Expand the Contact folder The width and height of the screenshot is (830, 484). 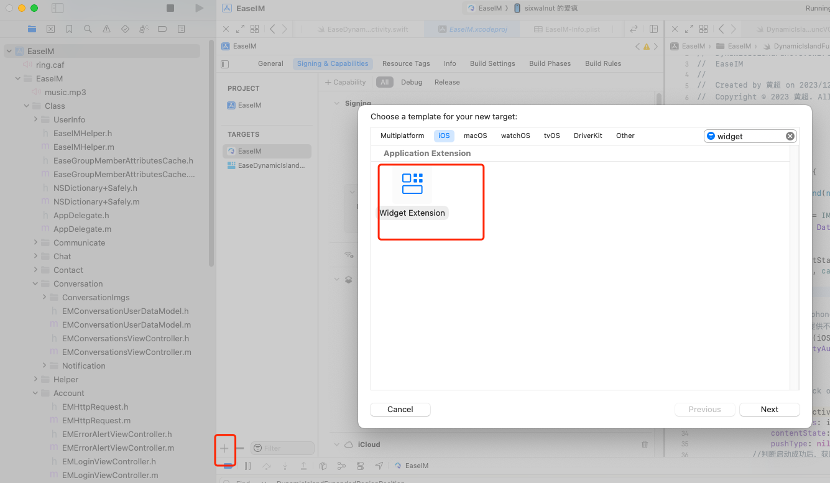coord(35,270)
